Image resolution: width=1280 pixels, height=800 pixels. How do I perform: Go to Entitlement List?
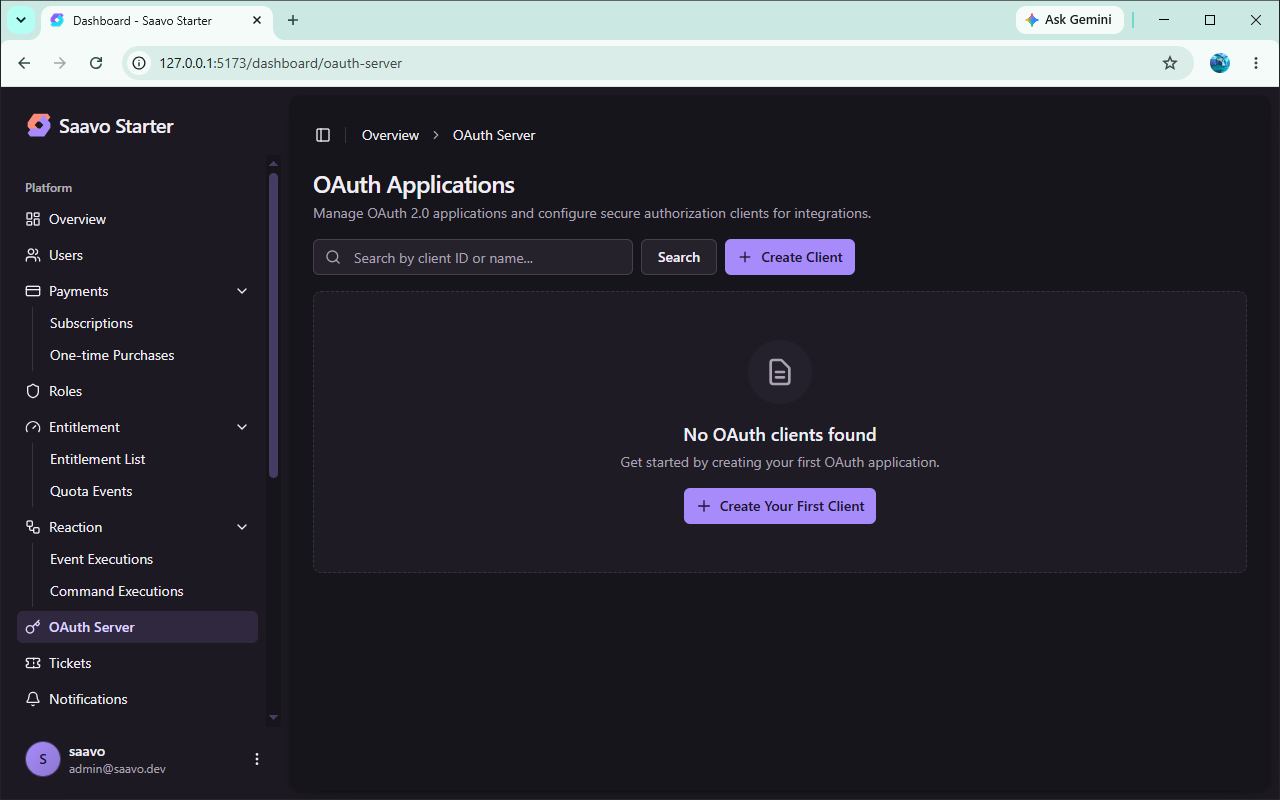tap(98, 459)
